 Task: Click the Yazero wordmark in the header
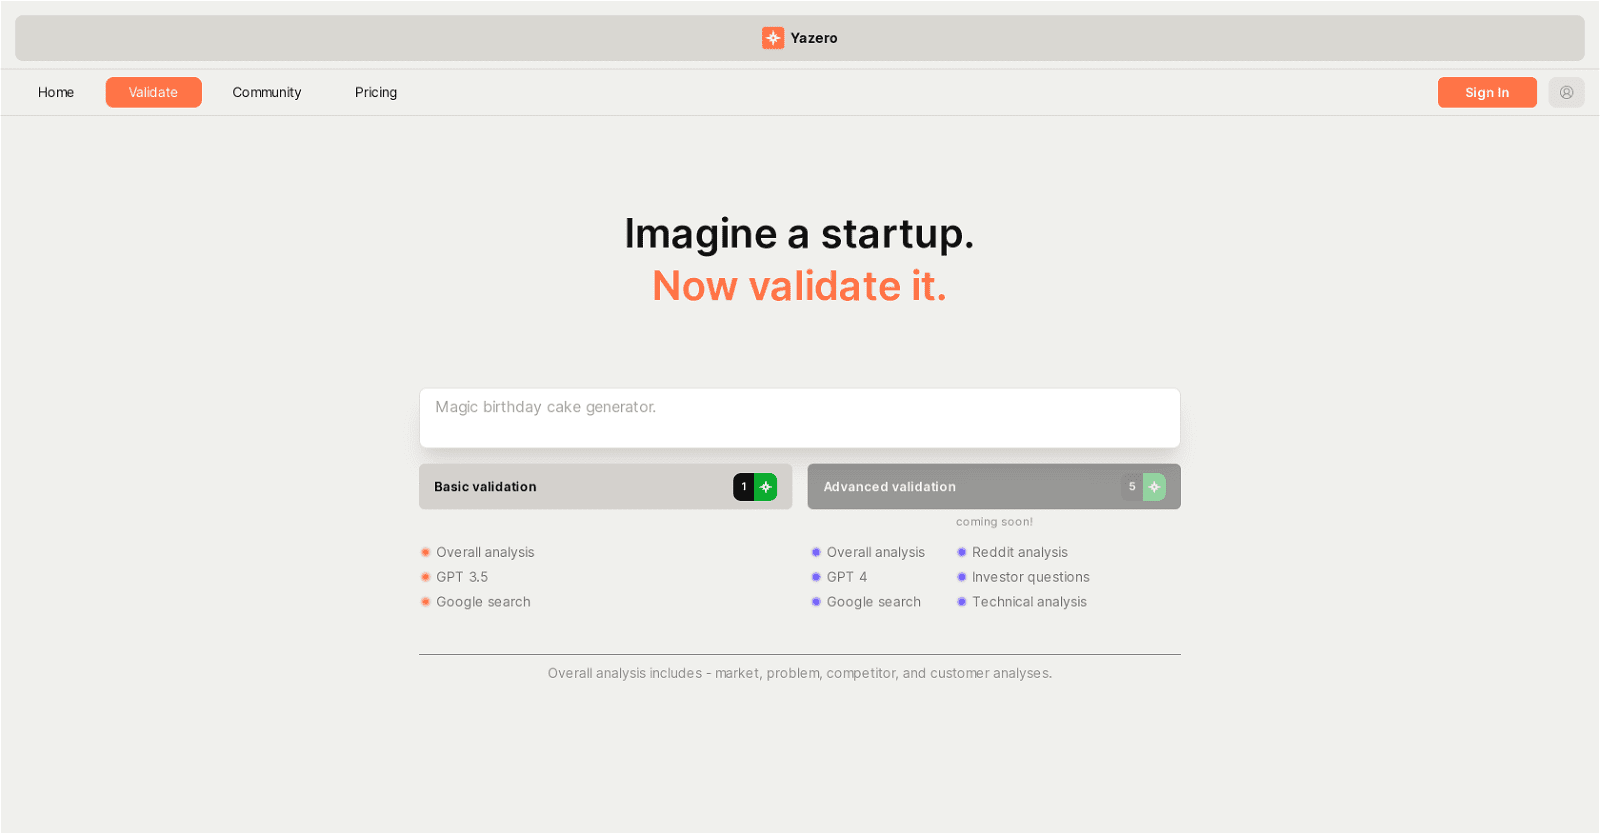tap(814, 37)
